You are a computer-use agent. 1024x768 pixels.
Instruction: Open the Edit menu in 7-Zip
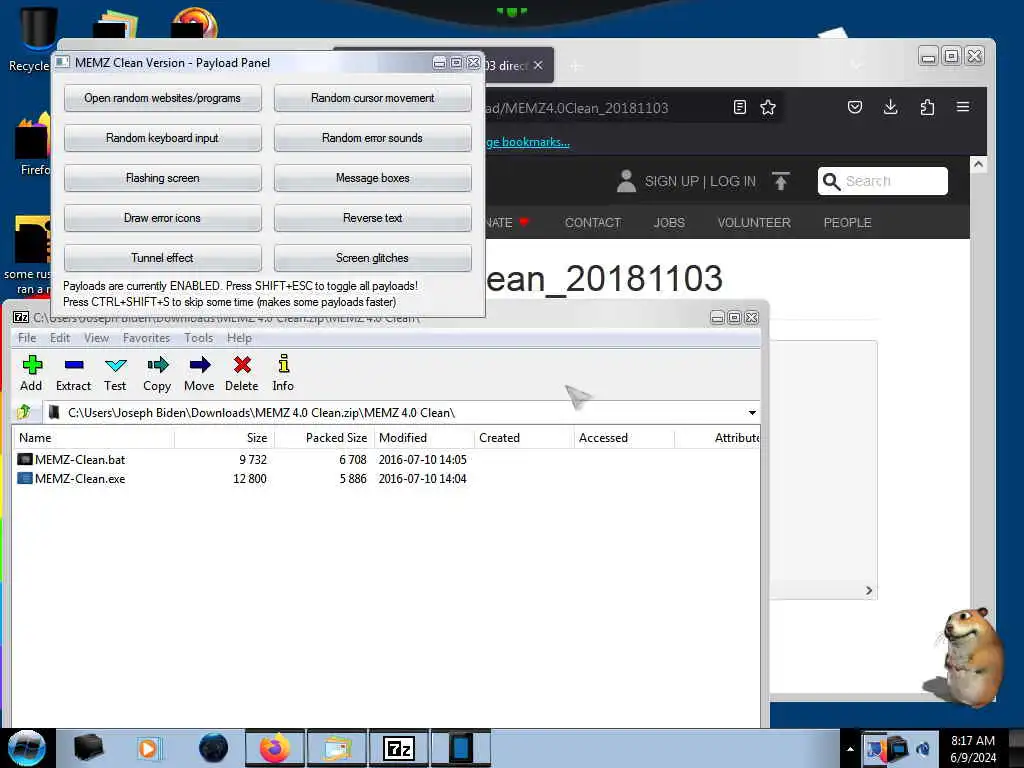point(59,338)
